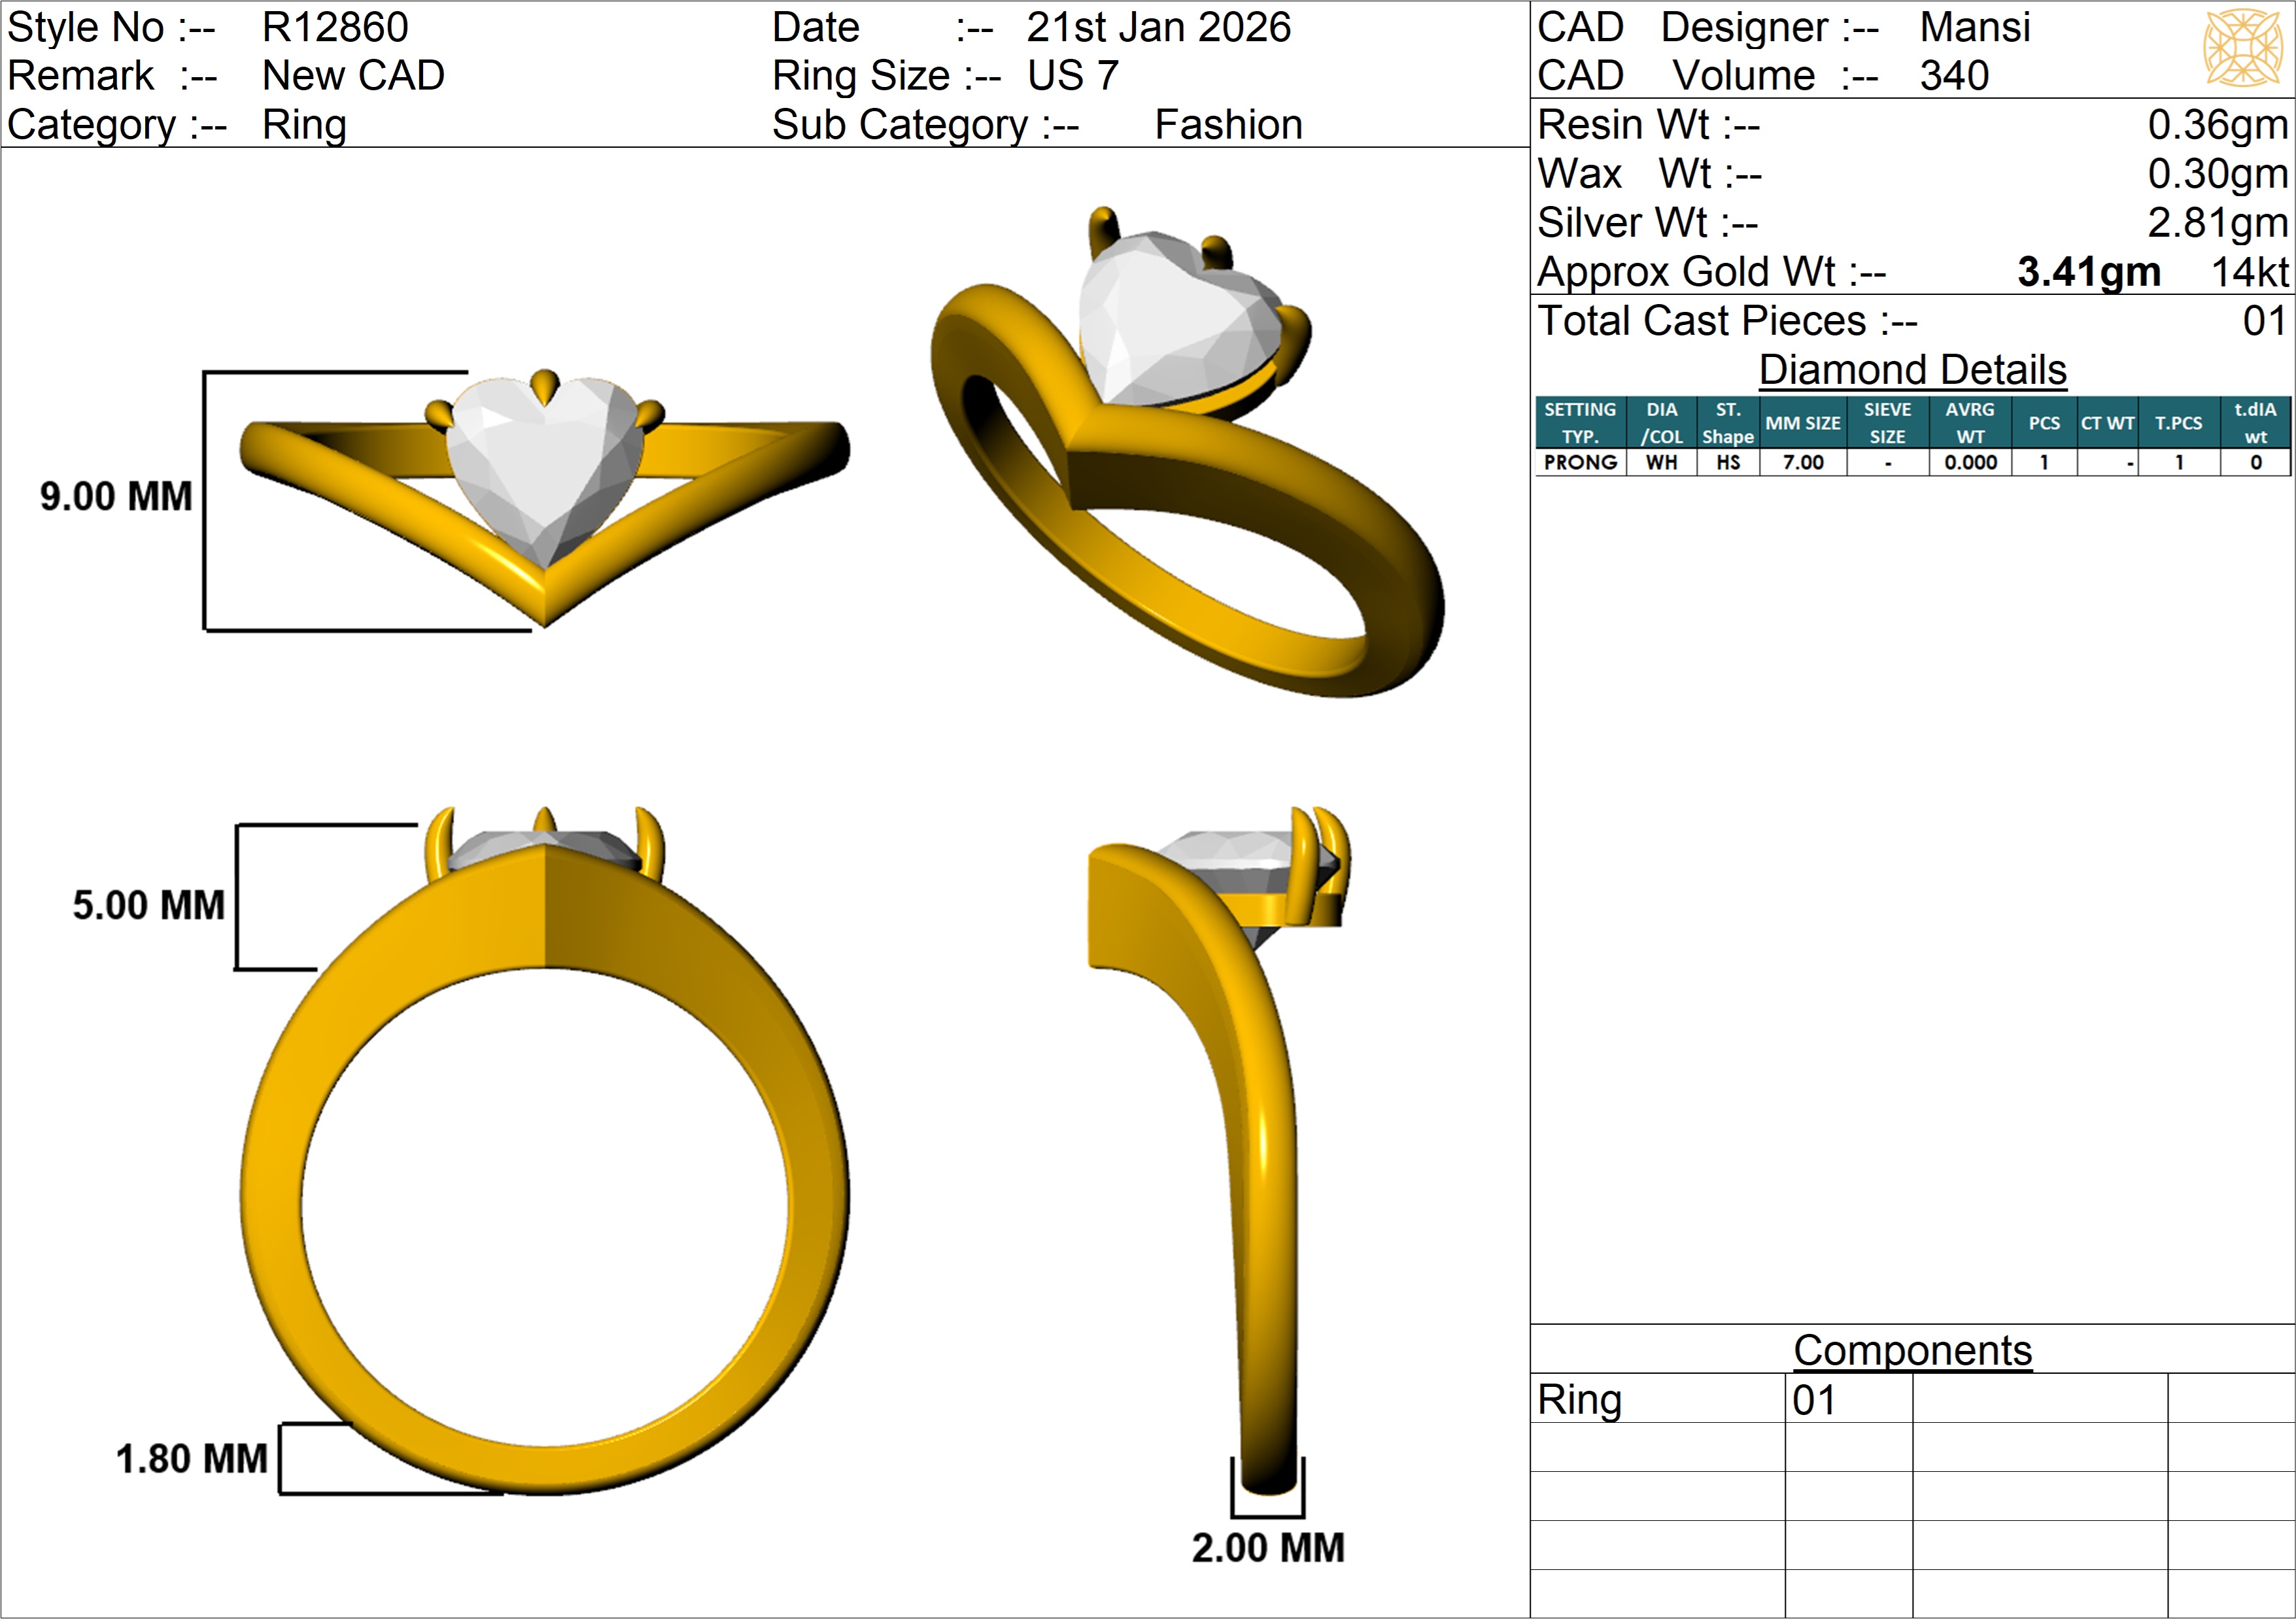The image size is (2296, 1619).
Task: Click the 1.80 MM shank thickness label
Action: [x=191, y=1459]
